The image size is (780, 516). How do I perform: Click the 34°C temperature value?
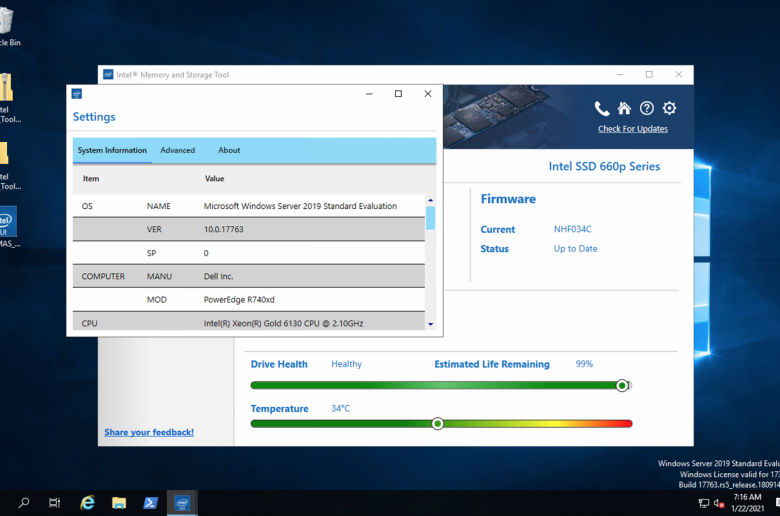coord(340,408)
